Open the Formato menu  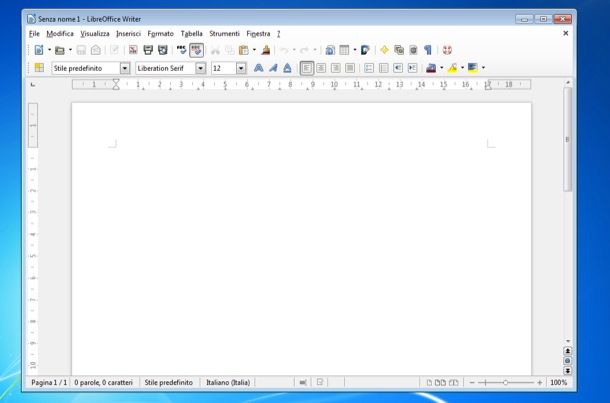pos(161,34)
